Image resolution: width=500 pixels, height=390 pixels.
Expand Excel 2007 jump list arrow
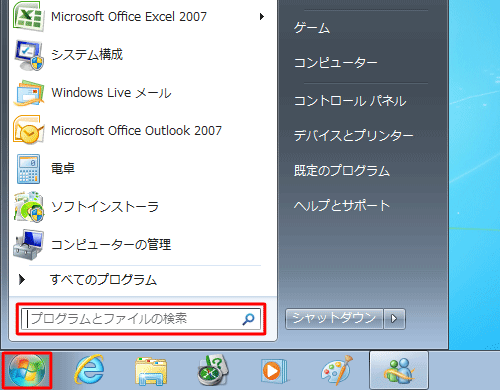(262, 16)
